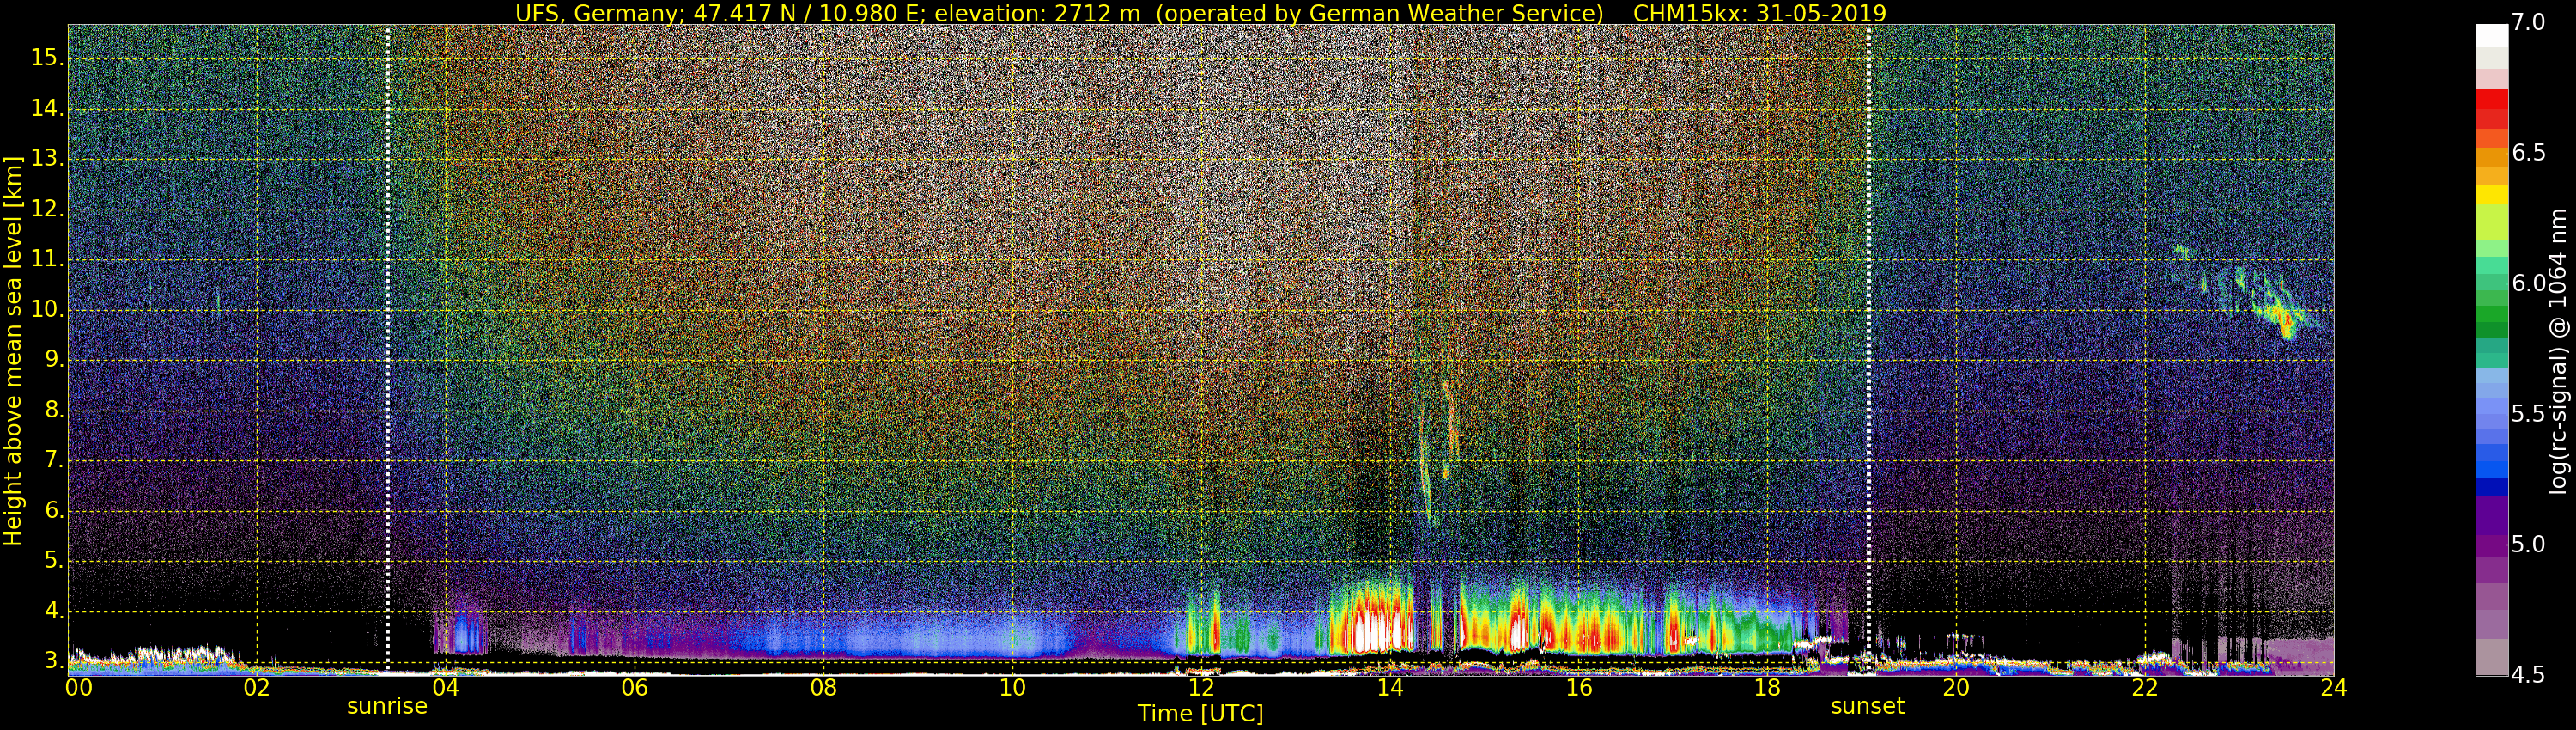
Task: Click the yellow band on the colorbar
Action: coord(2491,194)
